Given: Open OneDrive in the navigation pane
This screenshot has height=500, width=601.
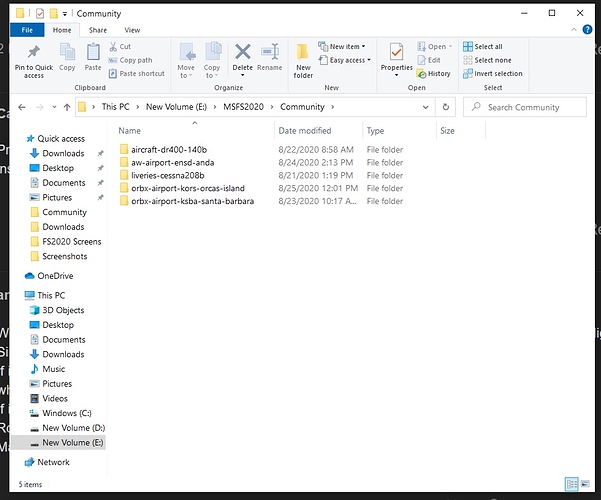Looking at the screenshot, I should 55,276.
